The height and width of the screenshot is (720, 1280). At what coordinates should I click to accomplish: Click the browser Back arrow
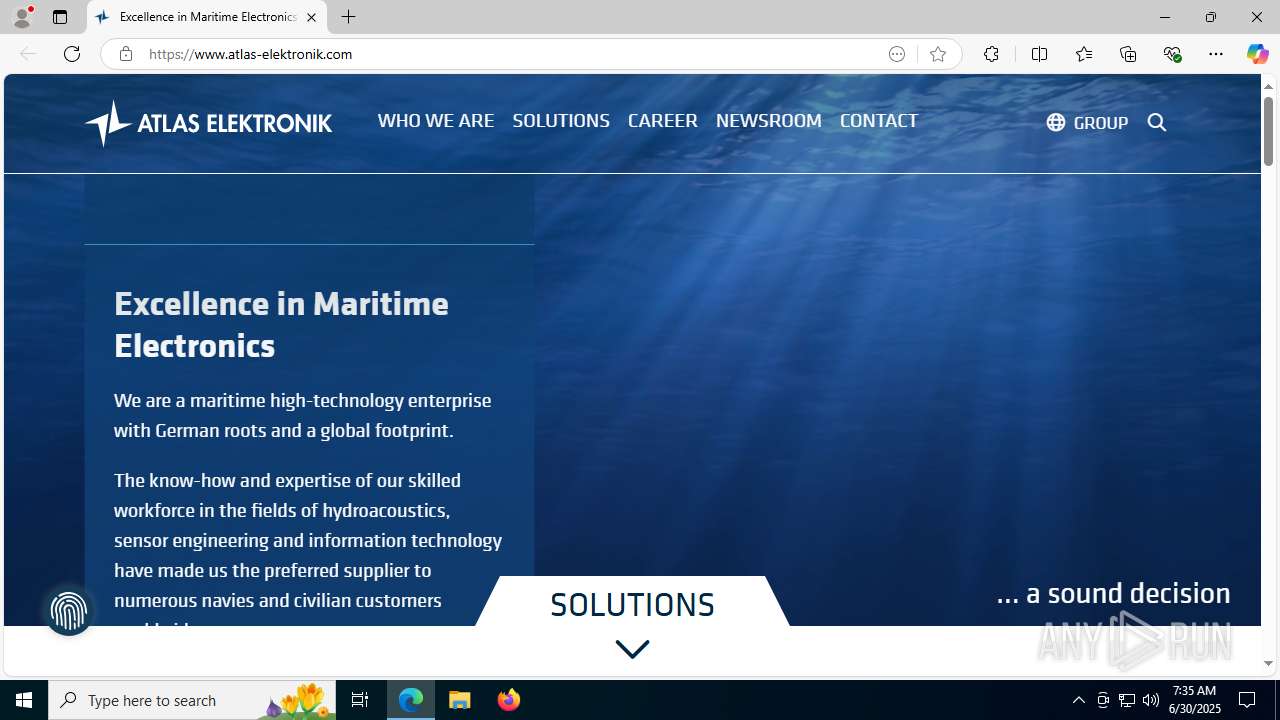coord(28,54)
